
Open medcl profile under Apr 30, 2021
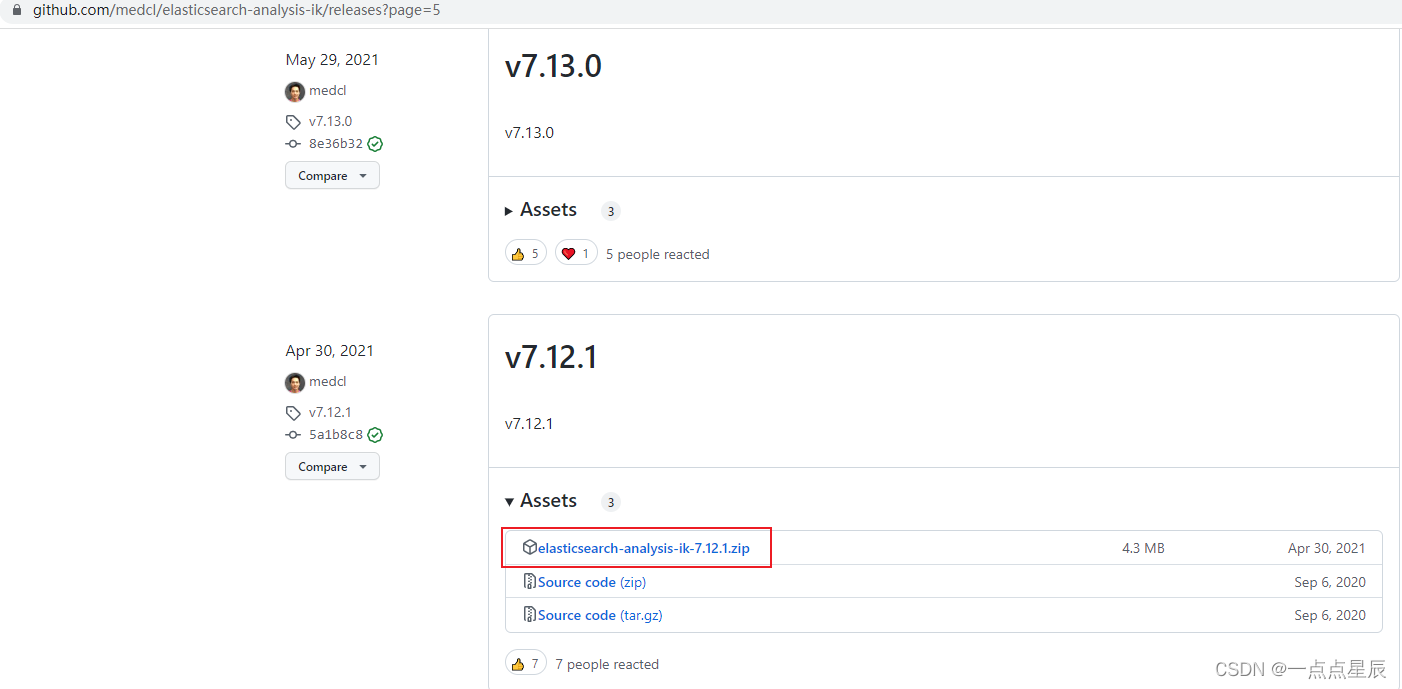pyautogui.click(x=327, y=382)
